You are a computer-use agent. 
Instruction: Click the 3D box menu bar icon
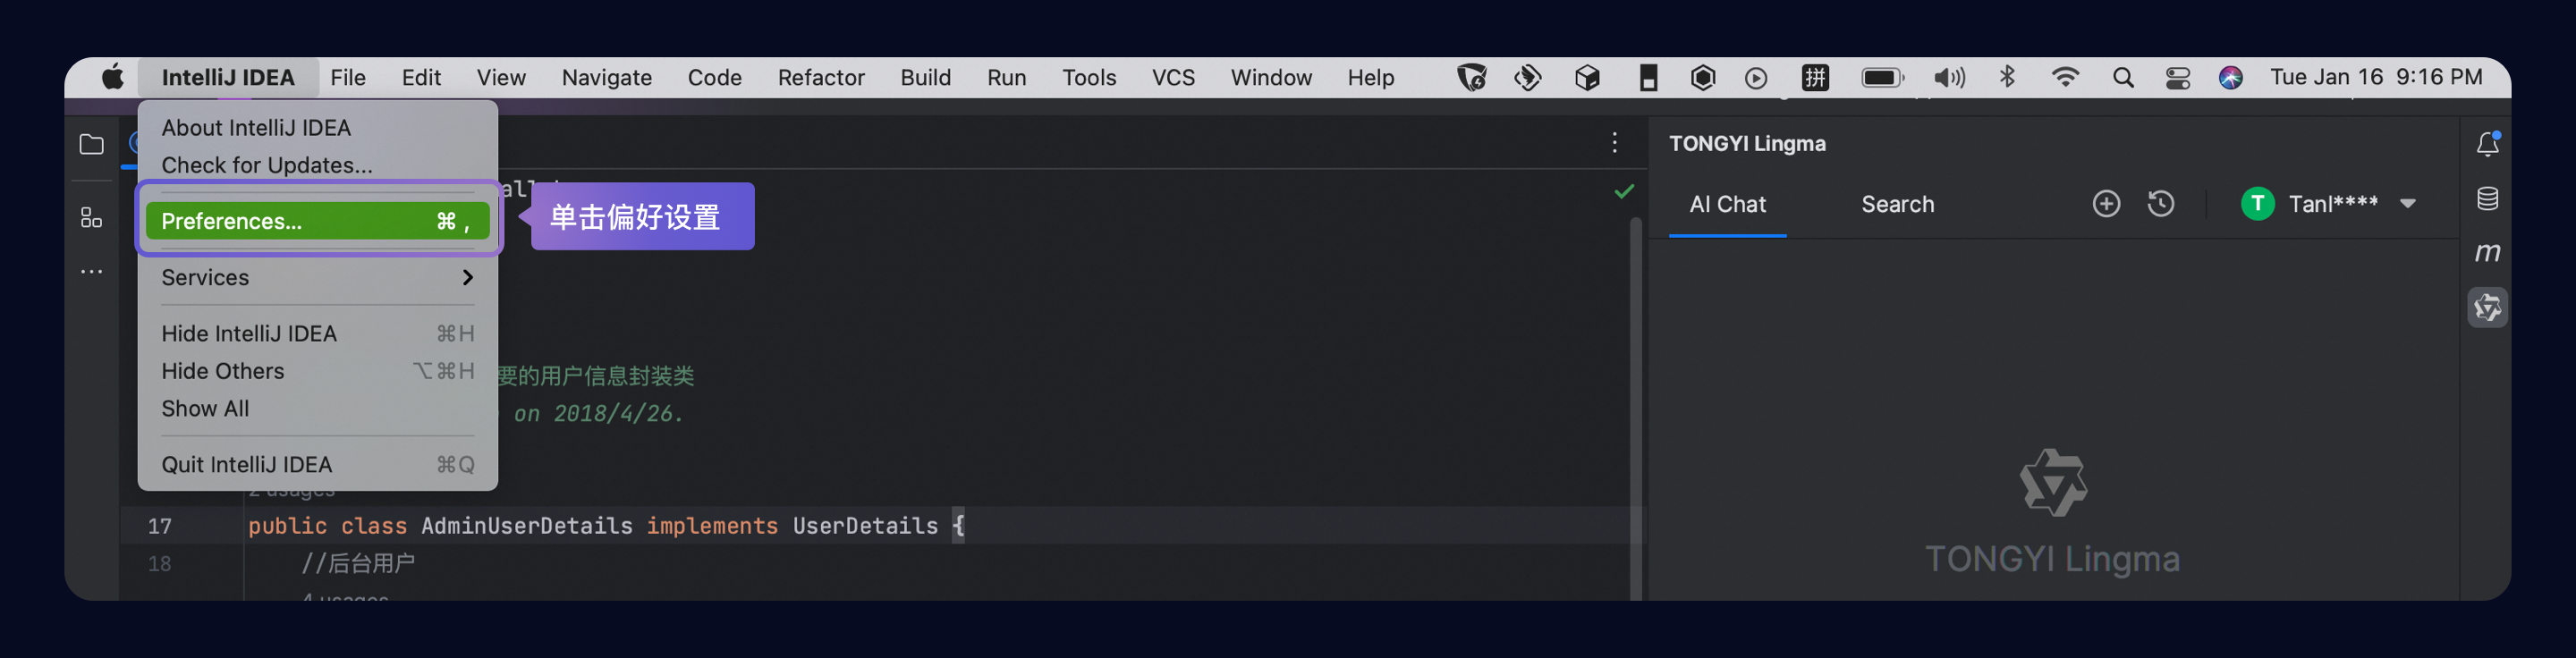coord(1587,77)
